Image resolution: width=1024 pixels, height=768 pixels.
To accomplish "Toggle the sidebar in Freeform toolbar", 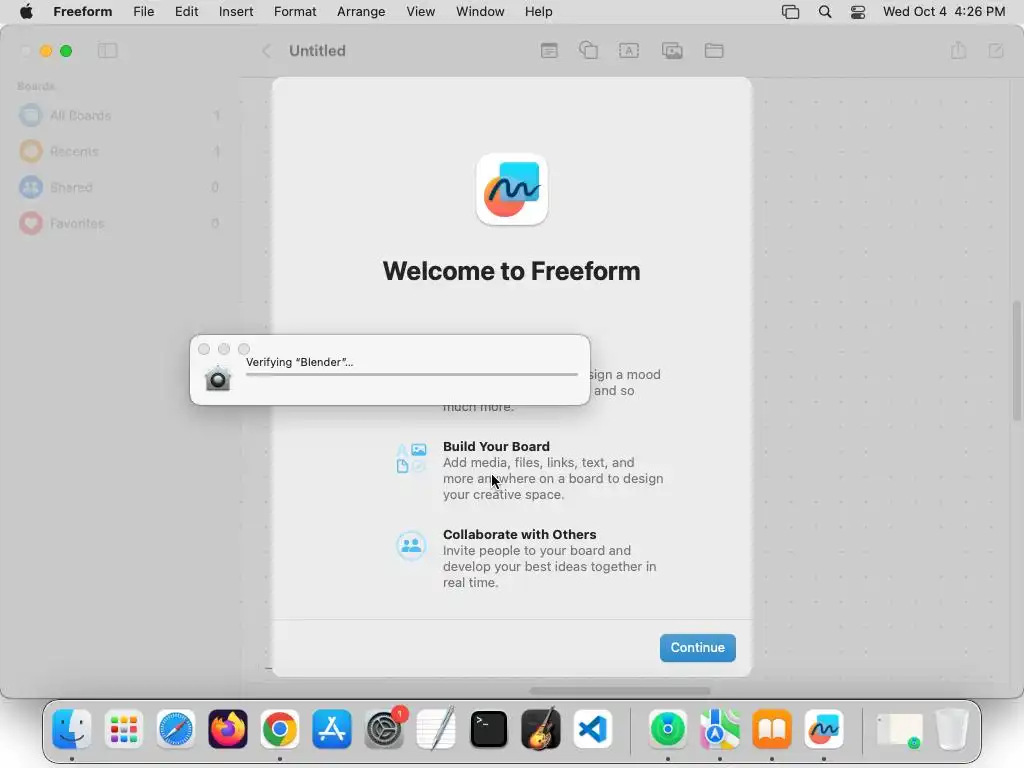I will 107,51.
